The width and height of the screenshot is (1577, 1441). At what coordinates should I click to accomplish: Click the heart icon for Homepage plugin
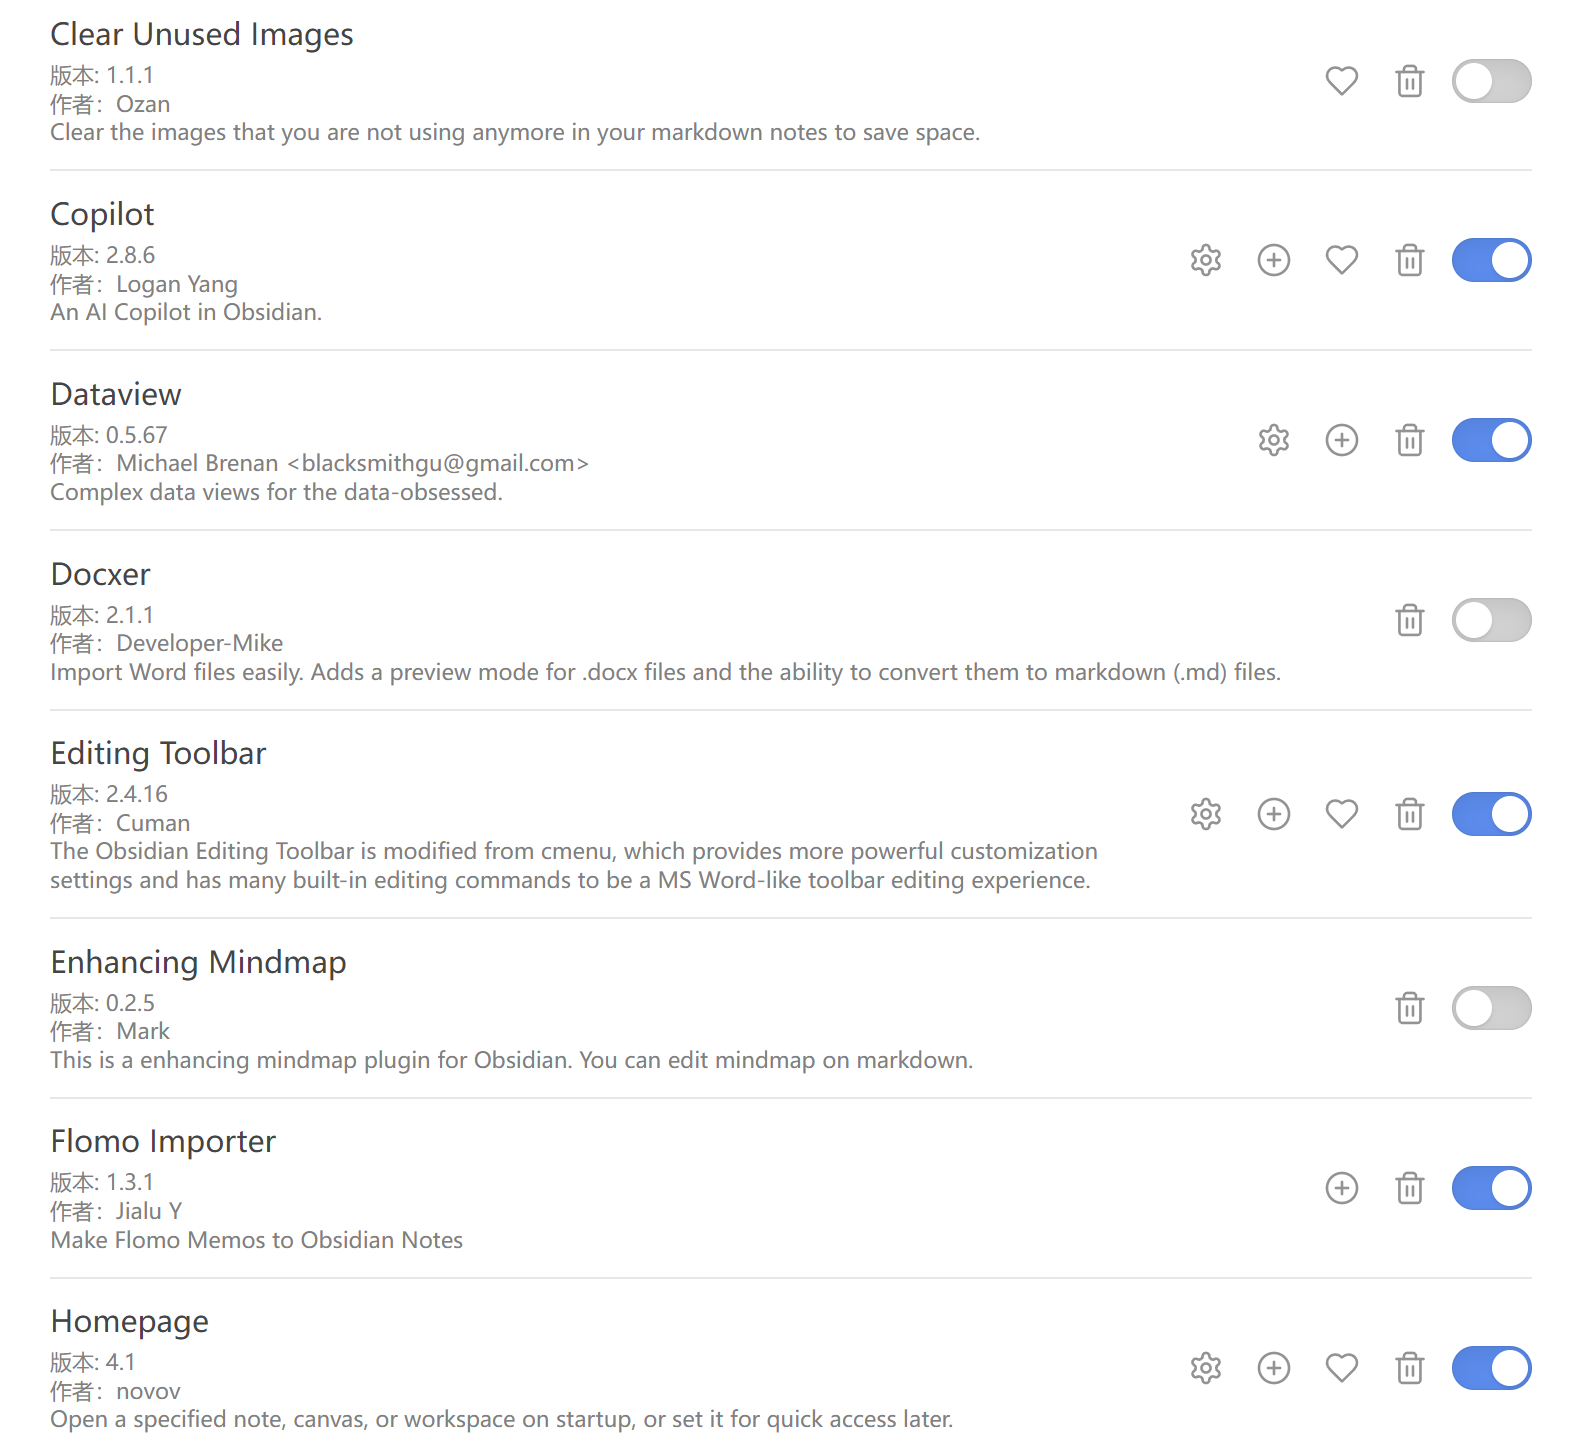click(1342, 1367)
